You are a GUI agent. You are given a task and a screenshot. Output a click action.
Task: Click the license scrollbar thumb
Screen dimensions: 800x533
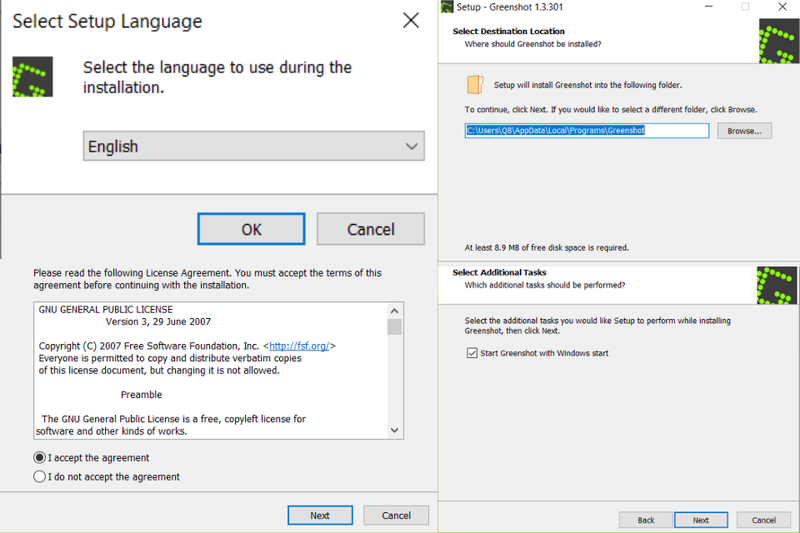point(394,326)
